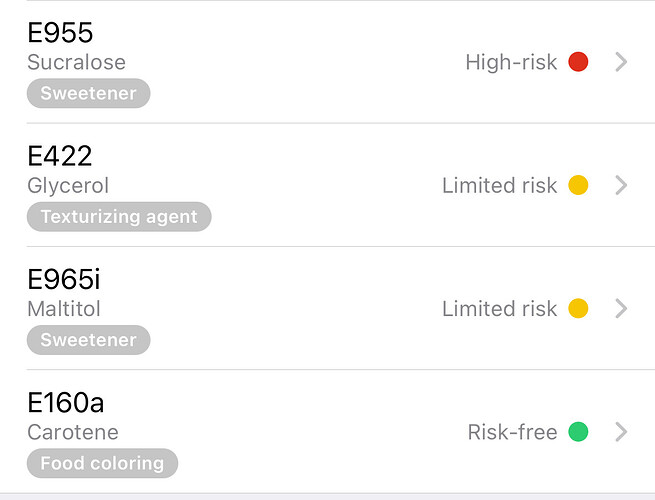655x500 pixels.
Task: Tap the yellow risk dot beside Glycerol
Action: tap(578, 185)
